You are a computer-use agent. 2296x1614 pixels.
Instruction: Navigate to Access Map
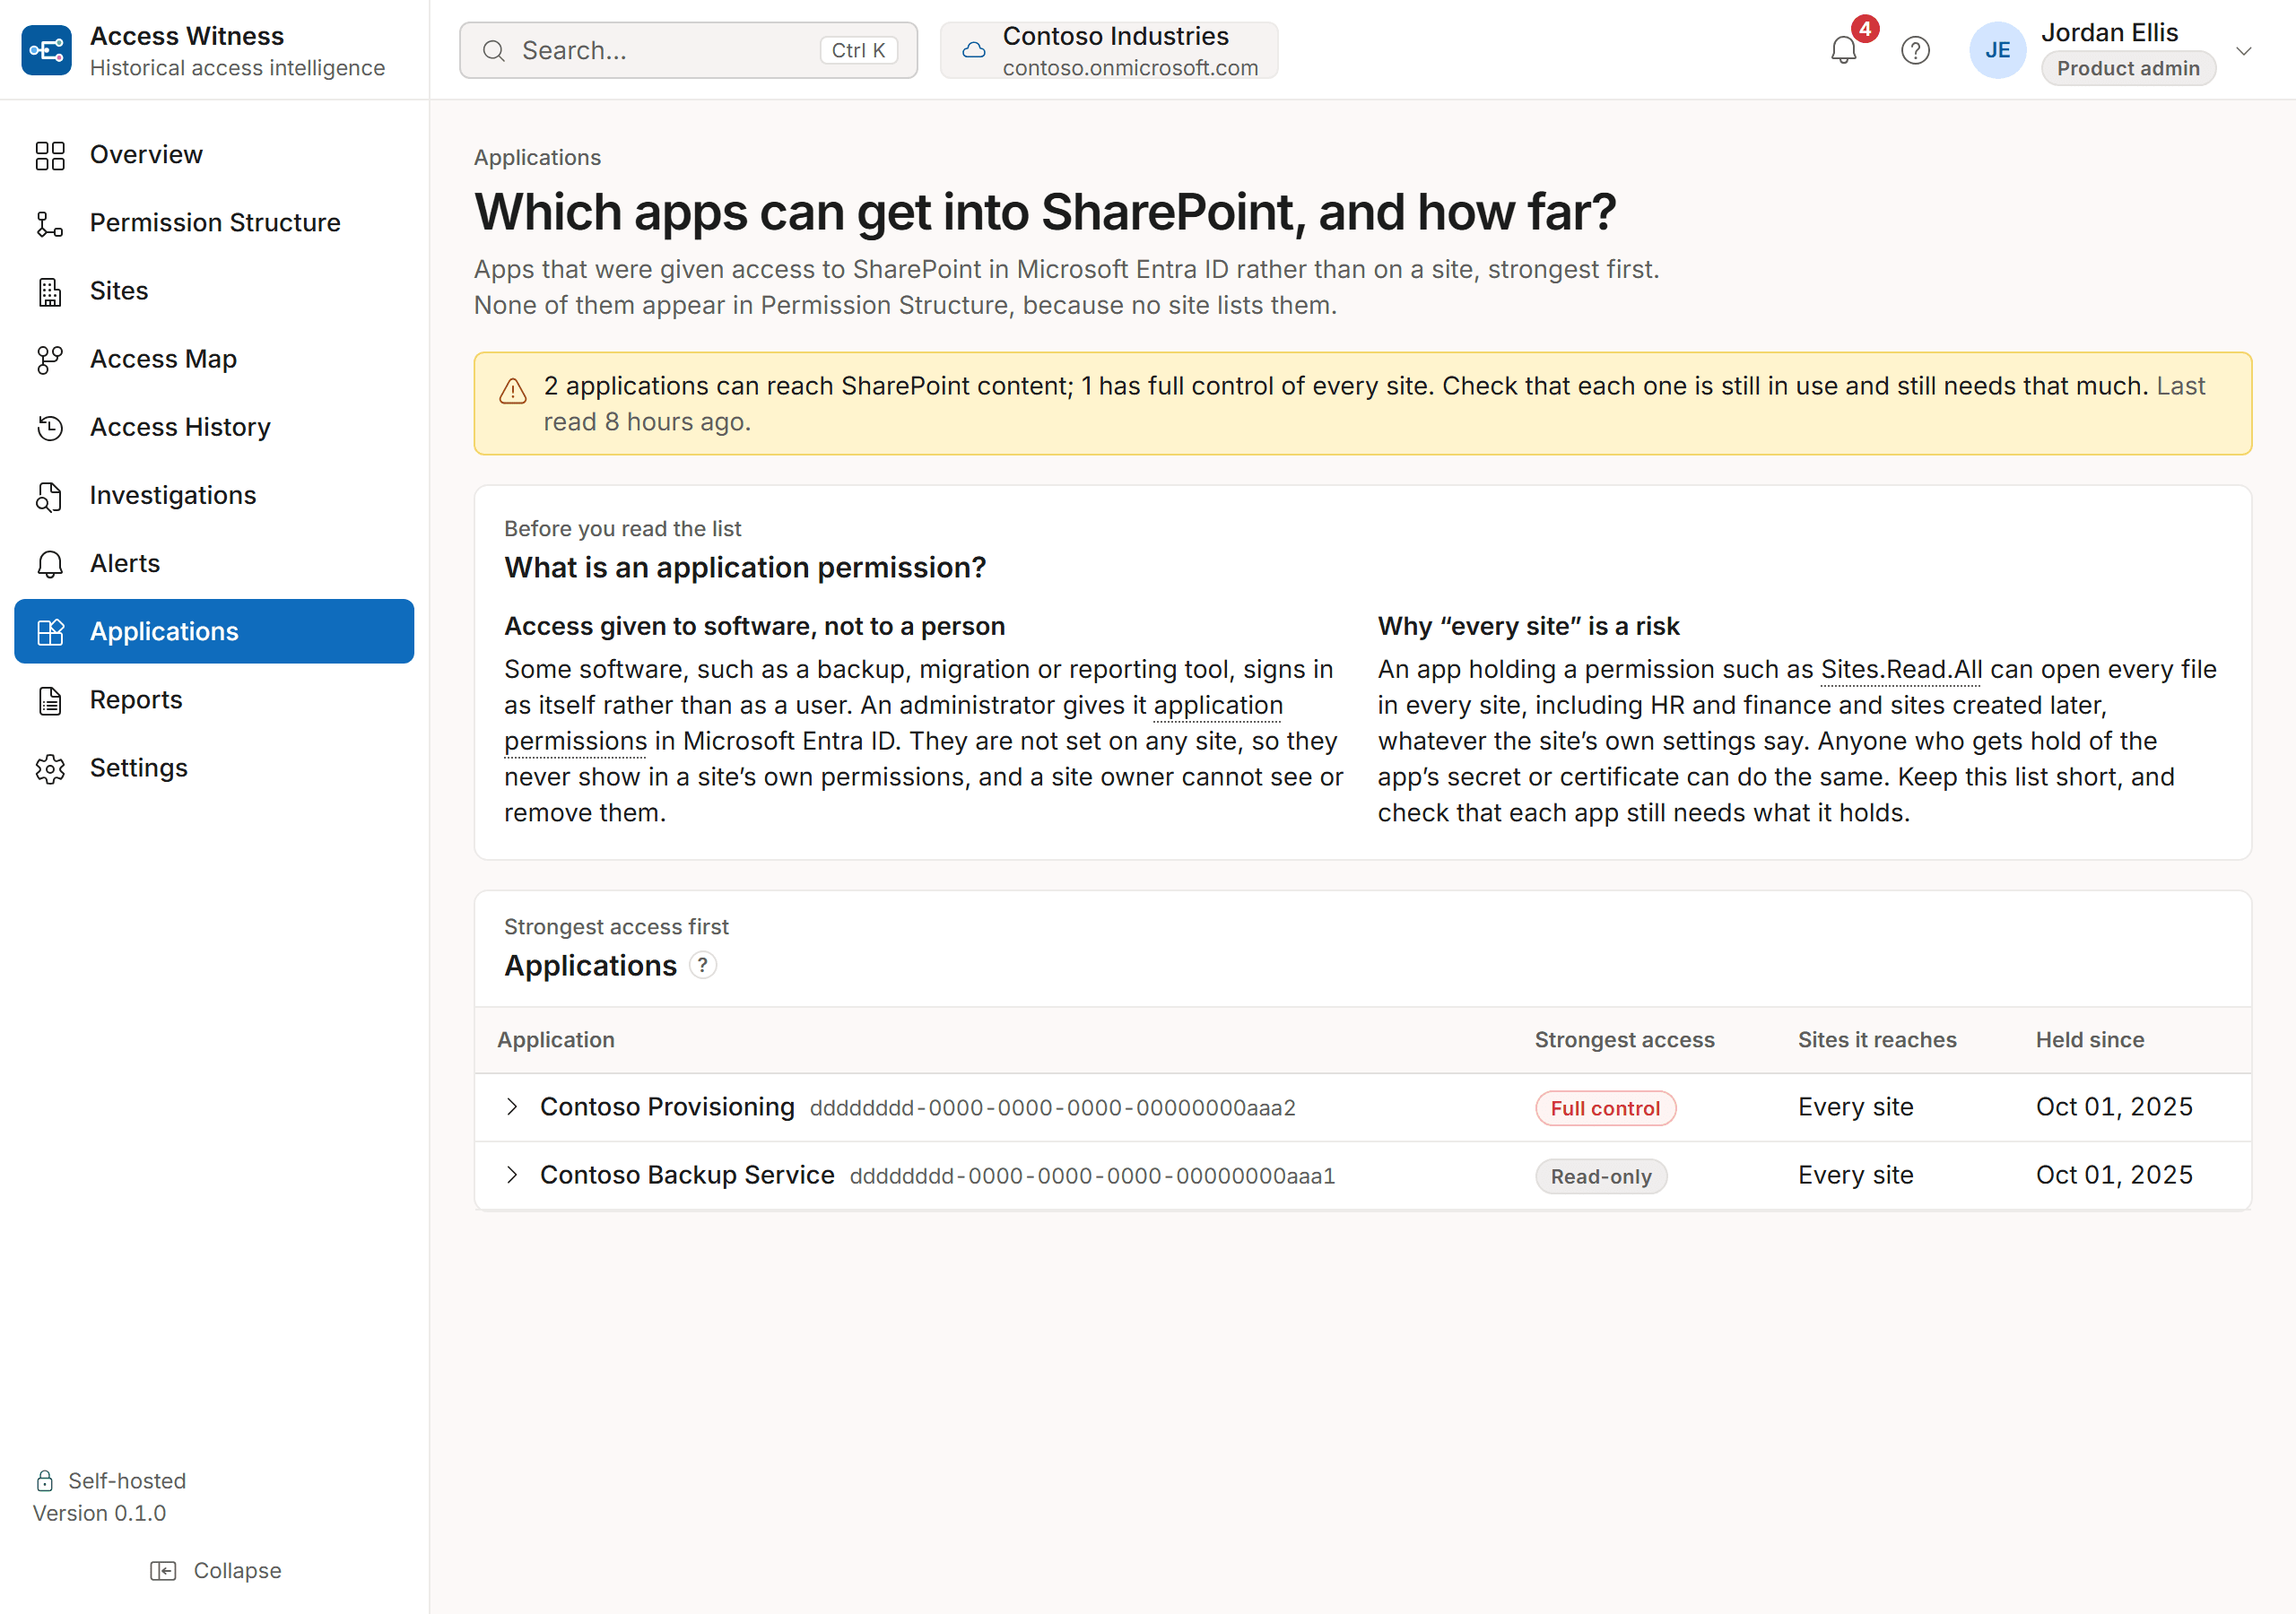(x=214, y=359)
